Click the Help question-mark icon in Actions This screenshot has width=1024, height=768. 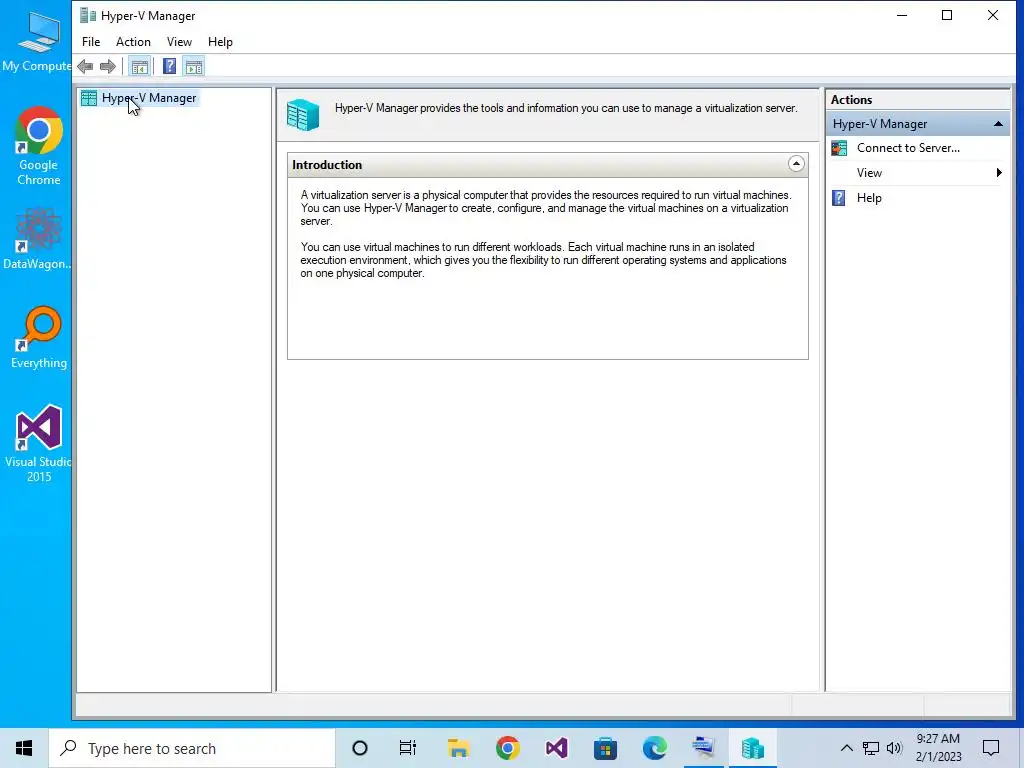pyautogui.click(x=839, y=198)
